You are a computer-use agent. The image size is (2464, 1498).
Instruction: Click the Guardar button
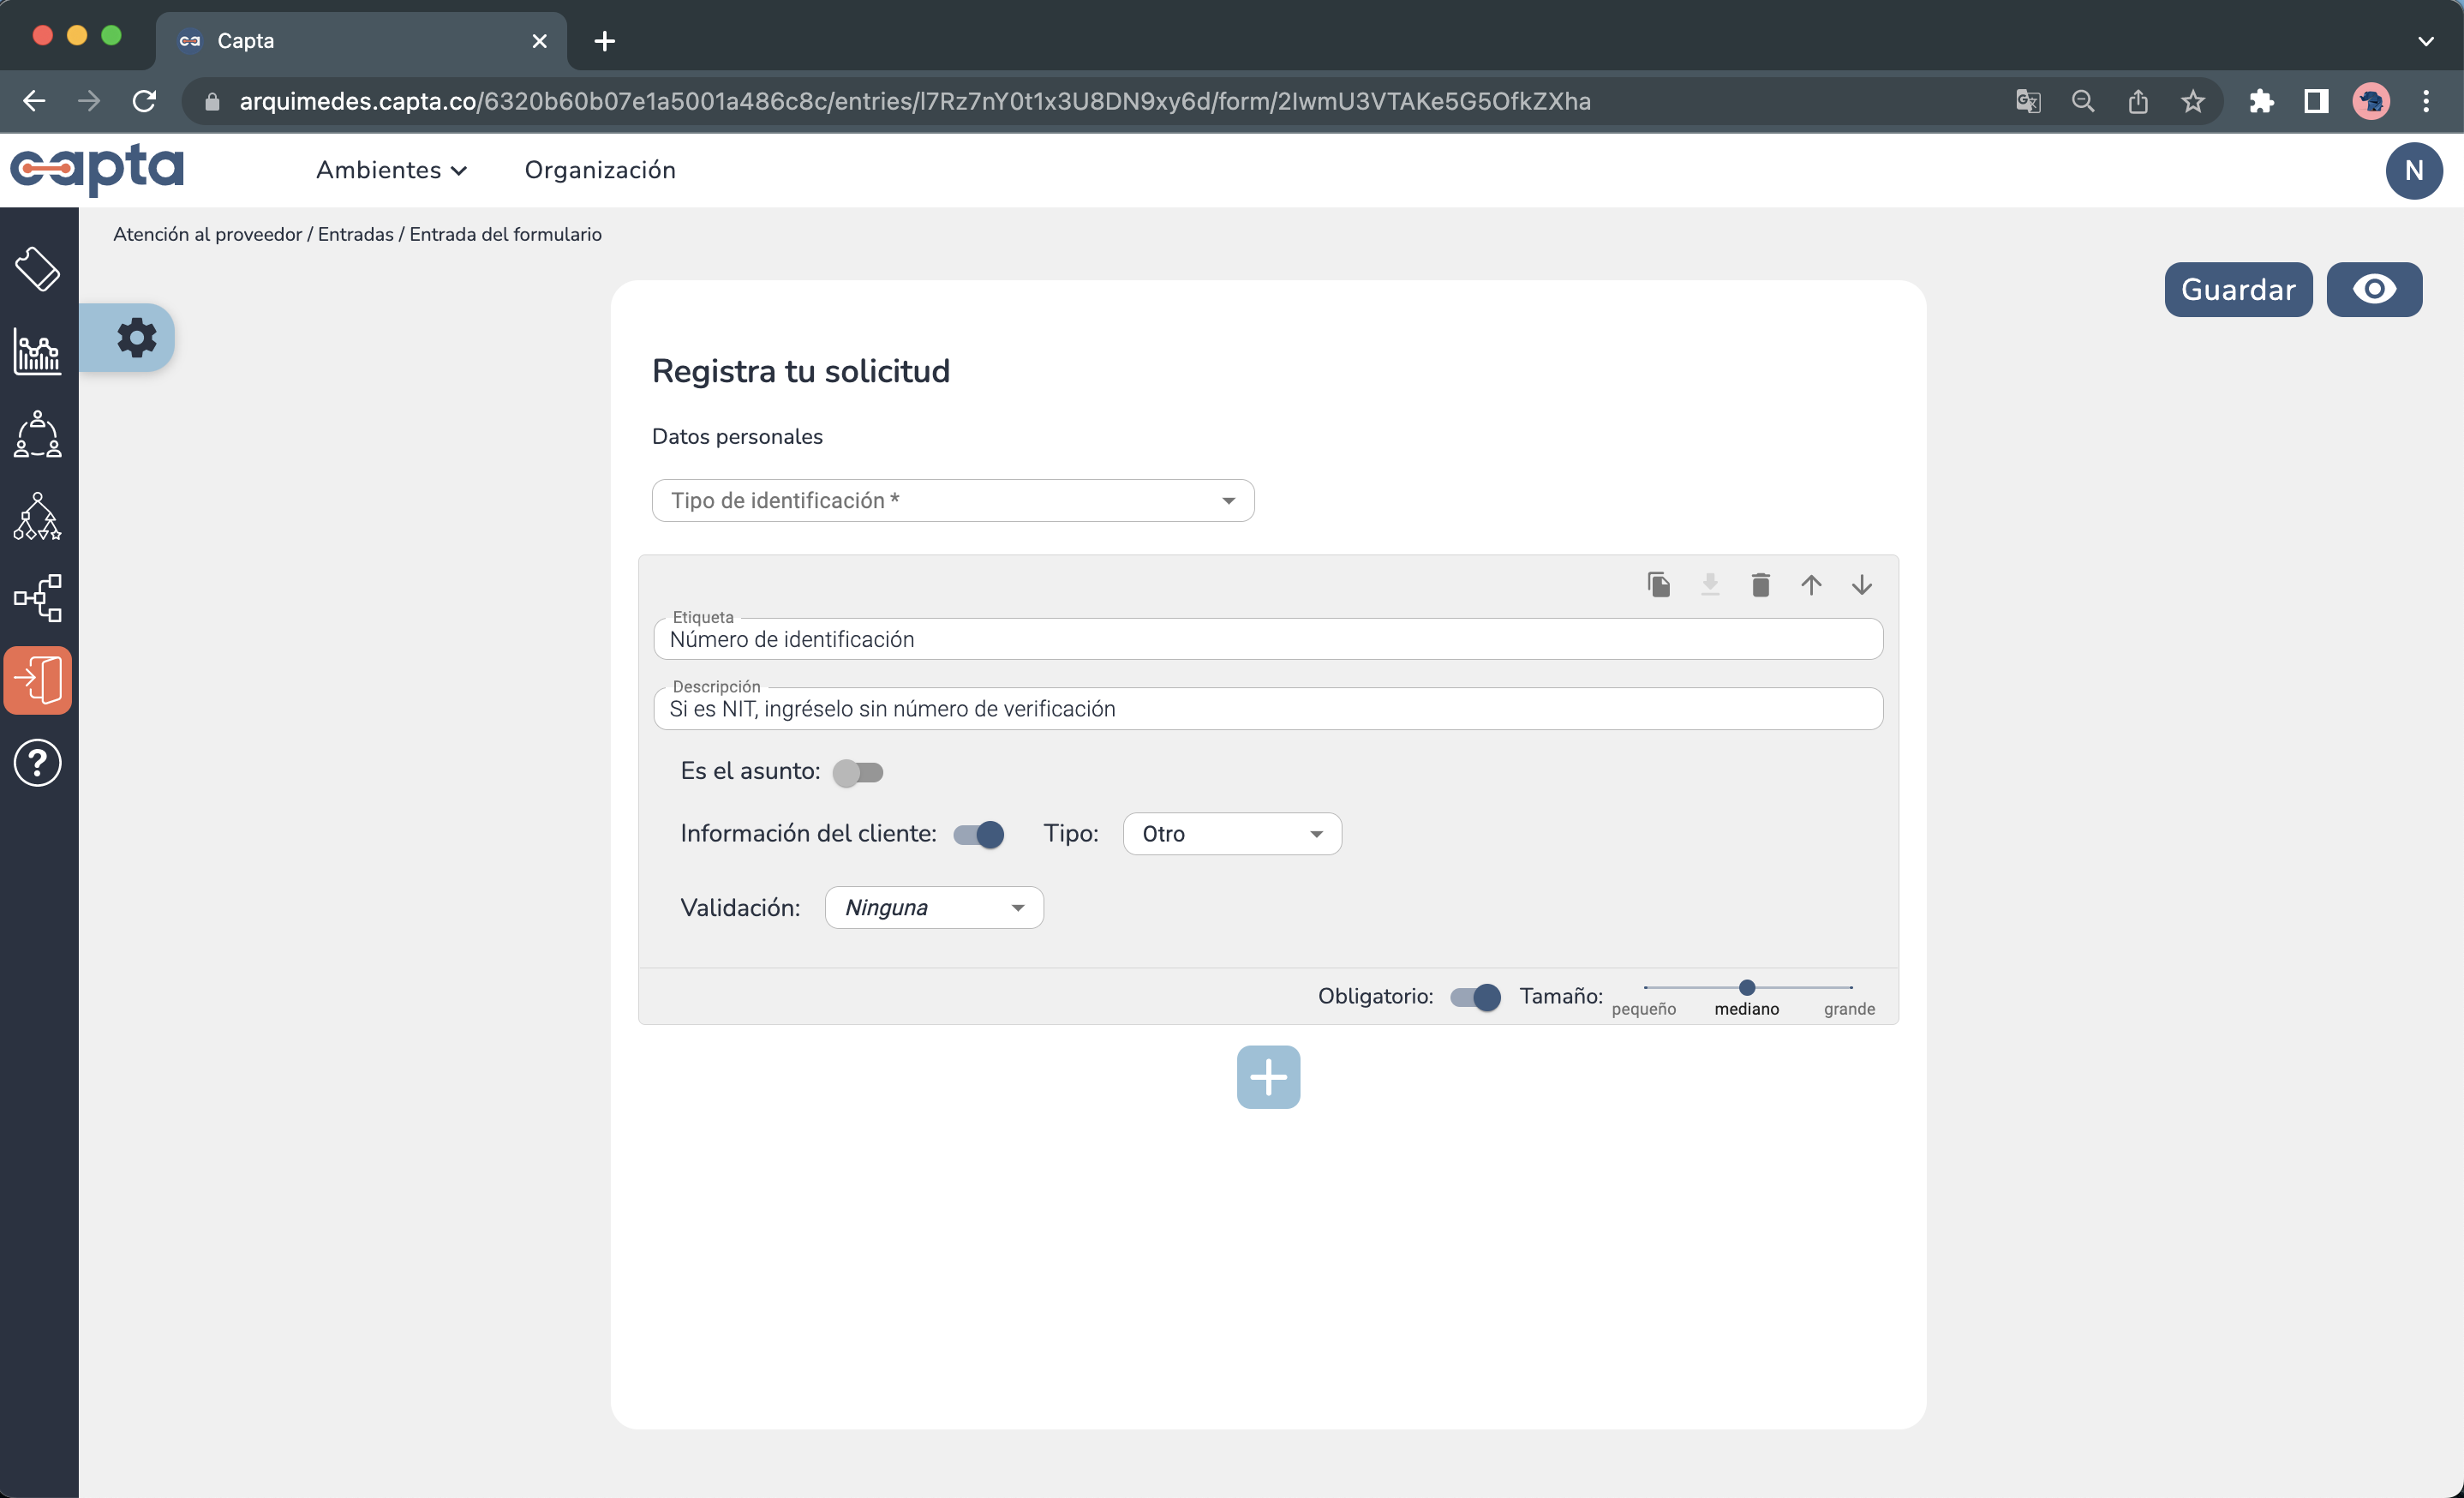tap(2238, 289)
